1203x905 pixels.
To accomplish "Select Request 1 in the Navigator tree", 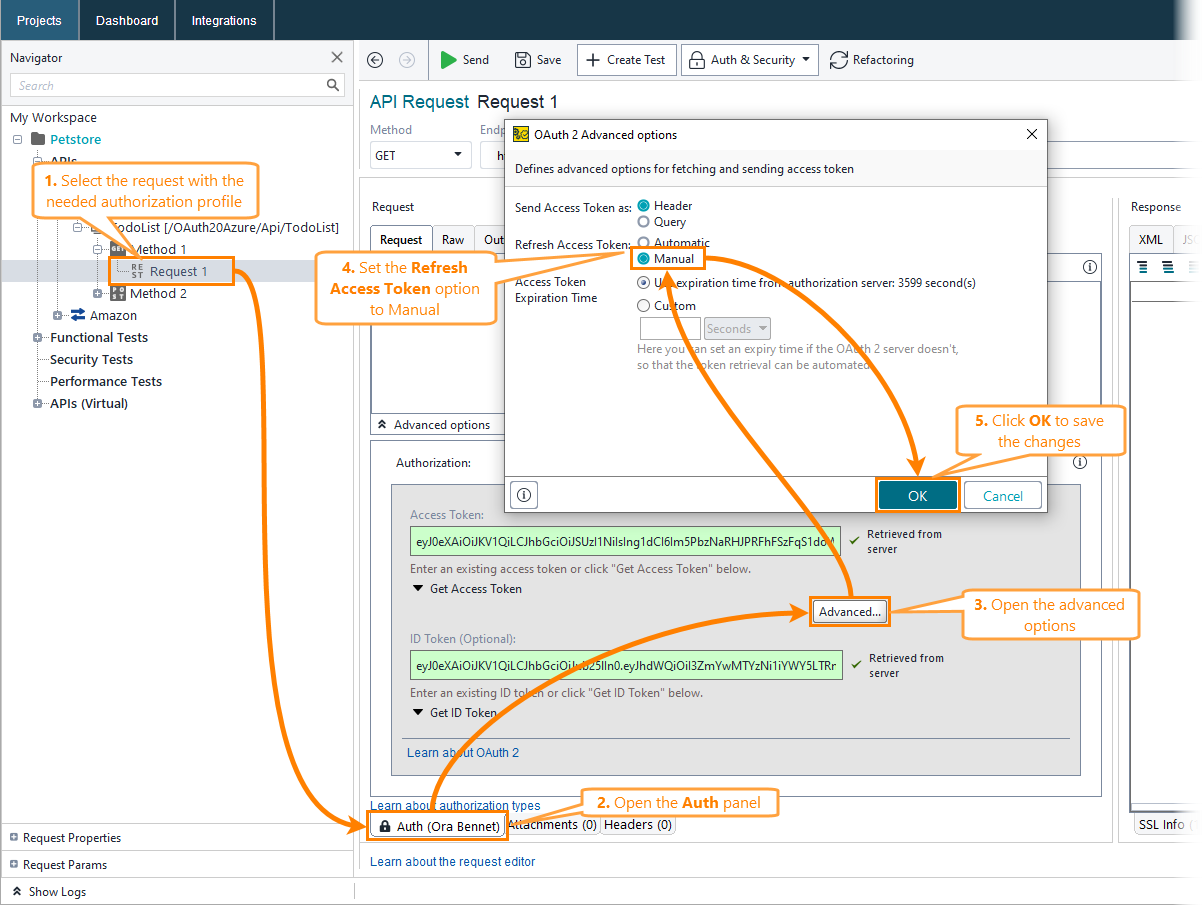I will pyautogui.click(x=179, y=271).
